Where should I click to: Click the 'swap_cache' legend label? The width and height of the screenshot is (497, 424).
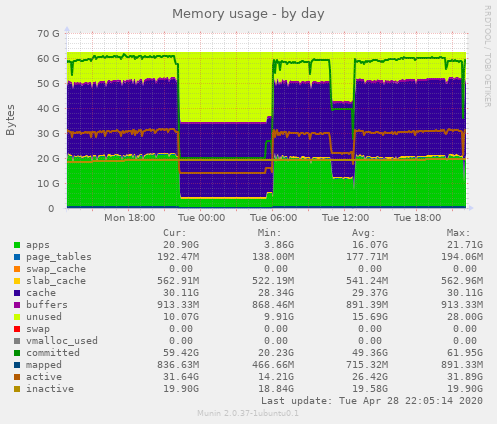(56, 269)
